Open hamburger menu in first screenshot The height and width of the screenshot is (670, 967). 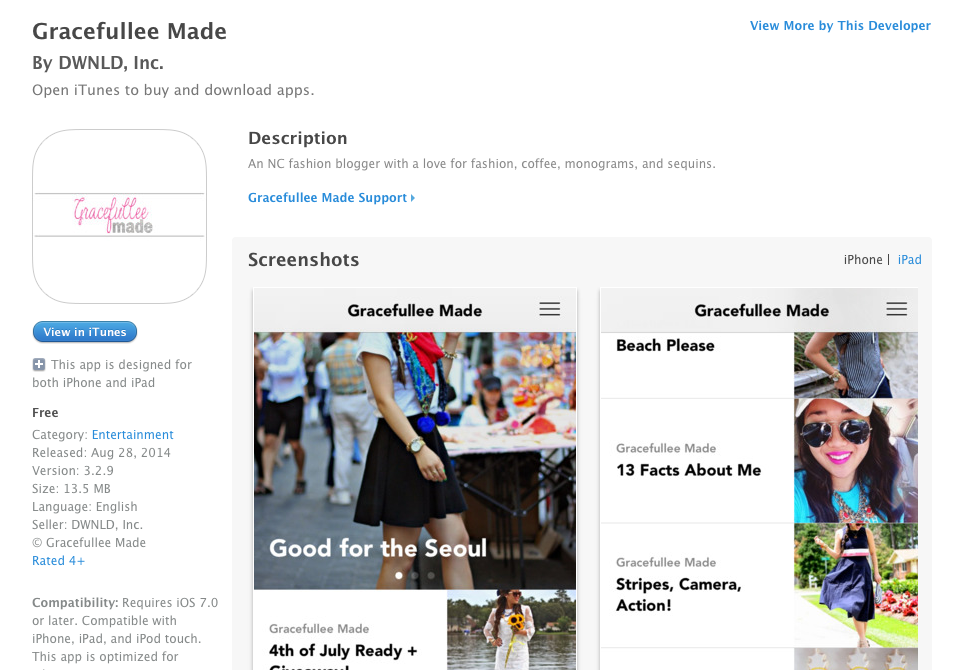pyautogui.click(x=549, y=309)
